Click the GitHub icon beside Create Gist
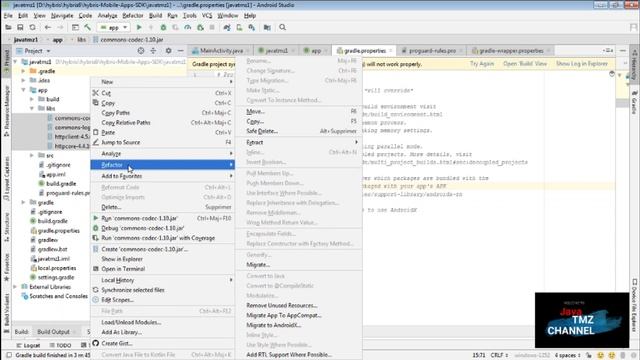 [96, 343]
